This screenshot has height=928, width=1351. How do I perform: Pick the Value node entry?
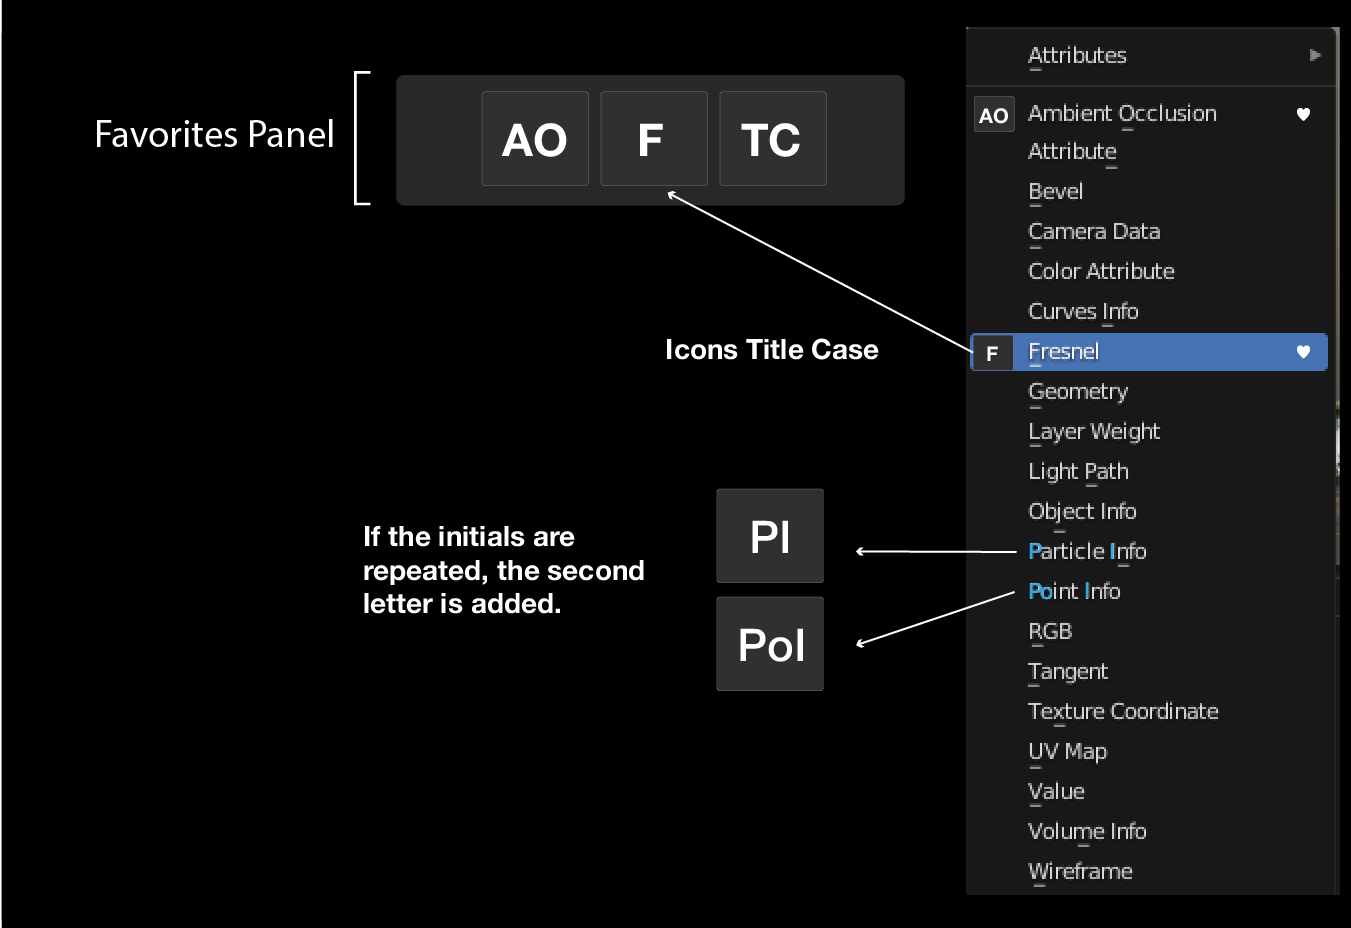tap(1150, 791)
